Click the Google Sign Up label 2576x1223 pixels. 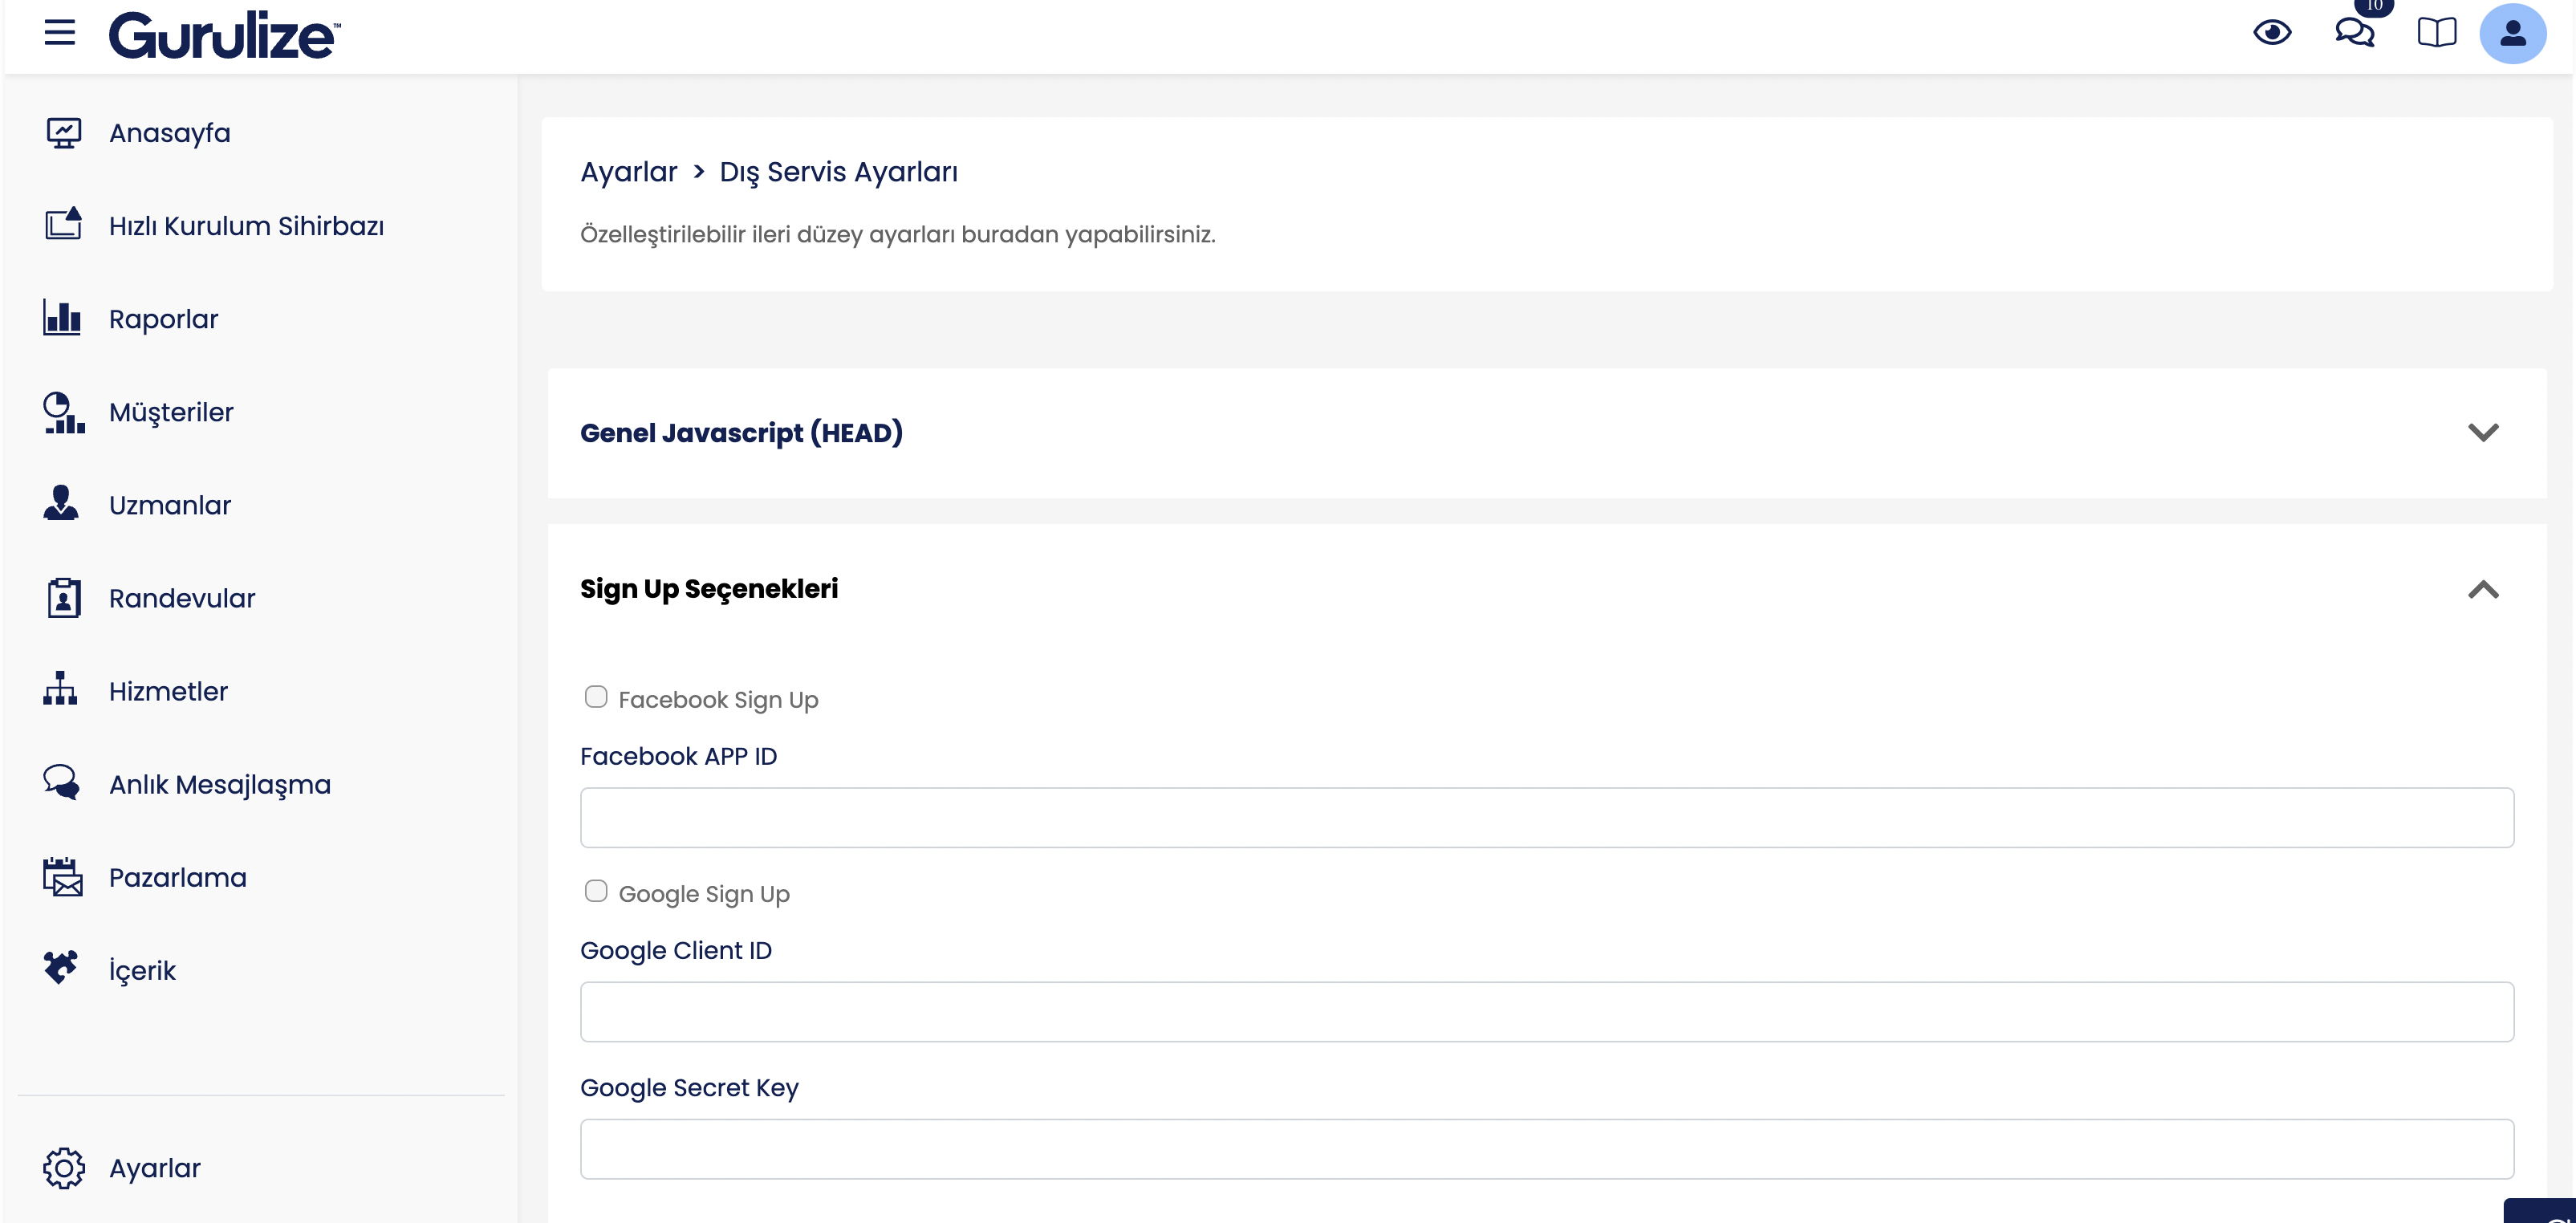[x=704, y=893]
